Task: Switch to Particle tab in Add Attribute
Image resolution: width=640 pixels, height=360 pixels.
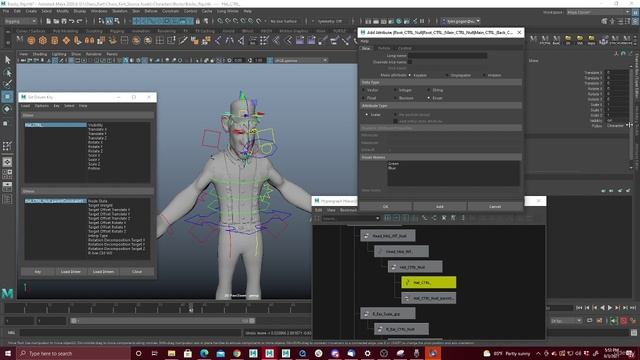Action: click(384, 48)
